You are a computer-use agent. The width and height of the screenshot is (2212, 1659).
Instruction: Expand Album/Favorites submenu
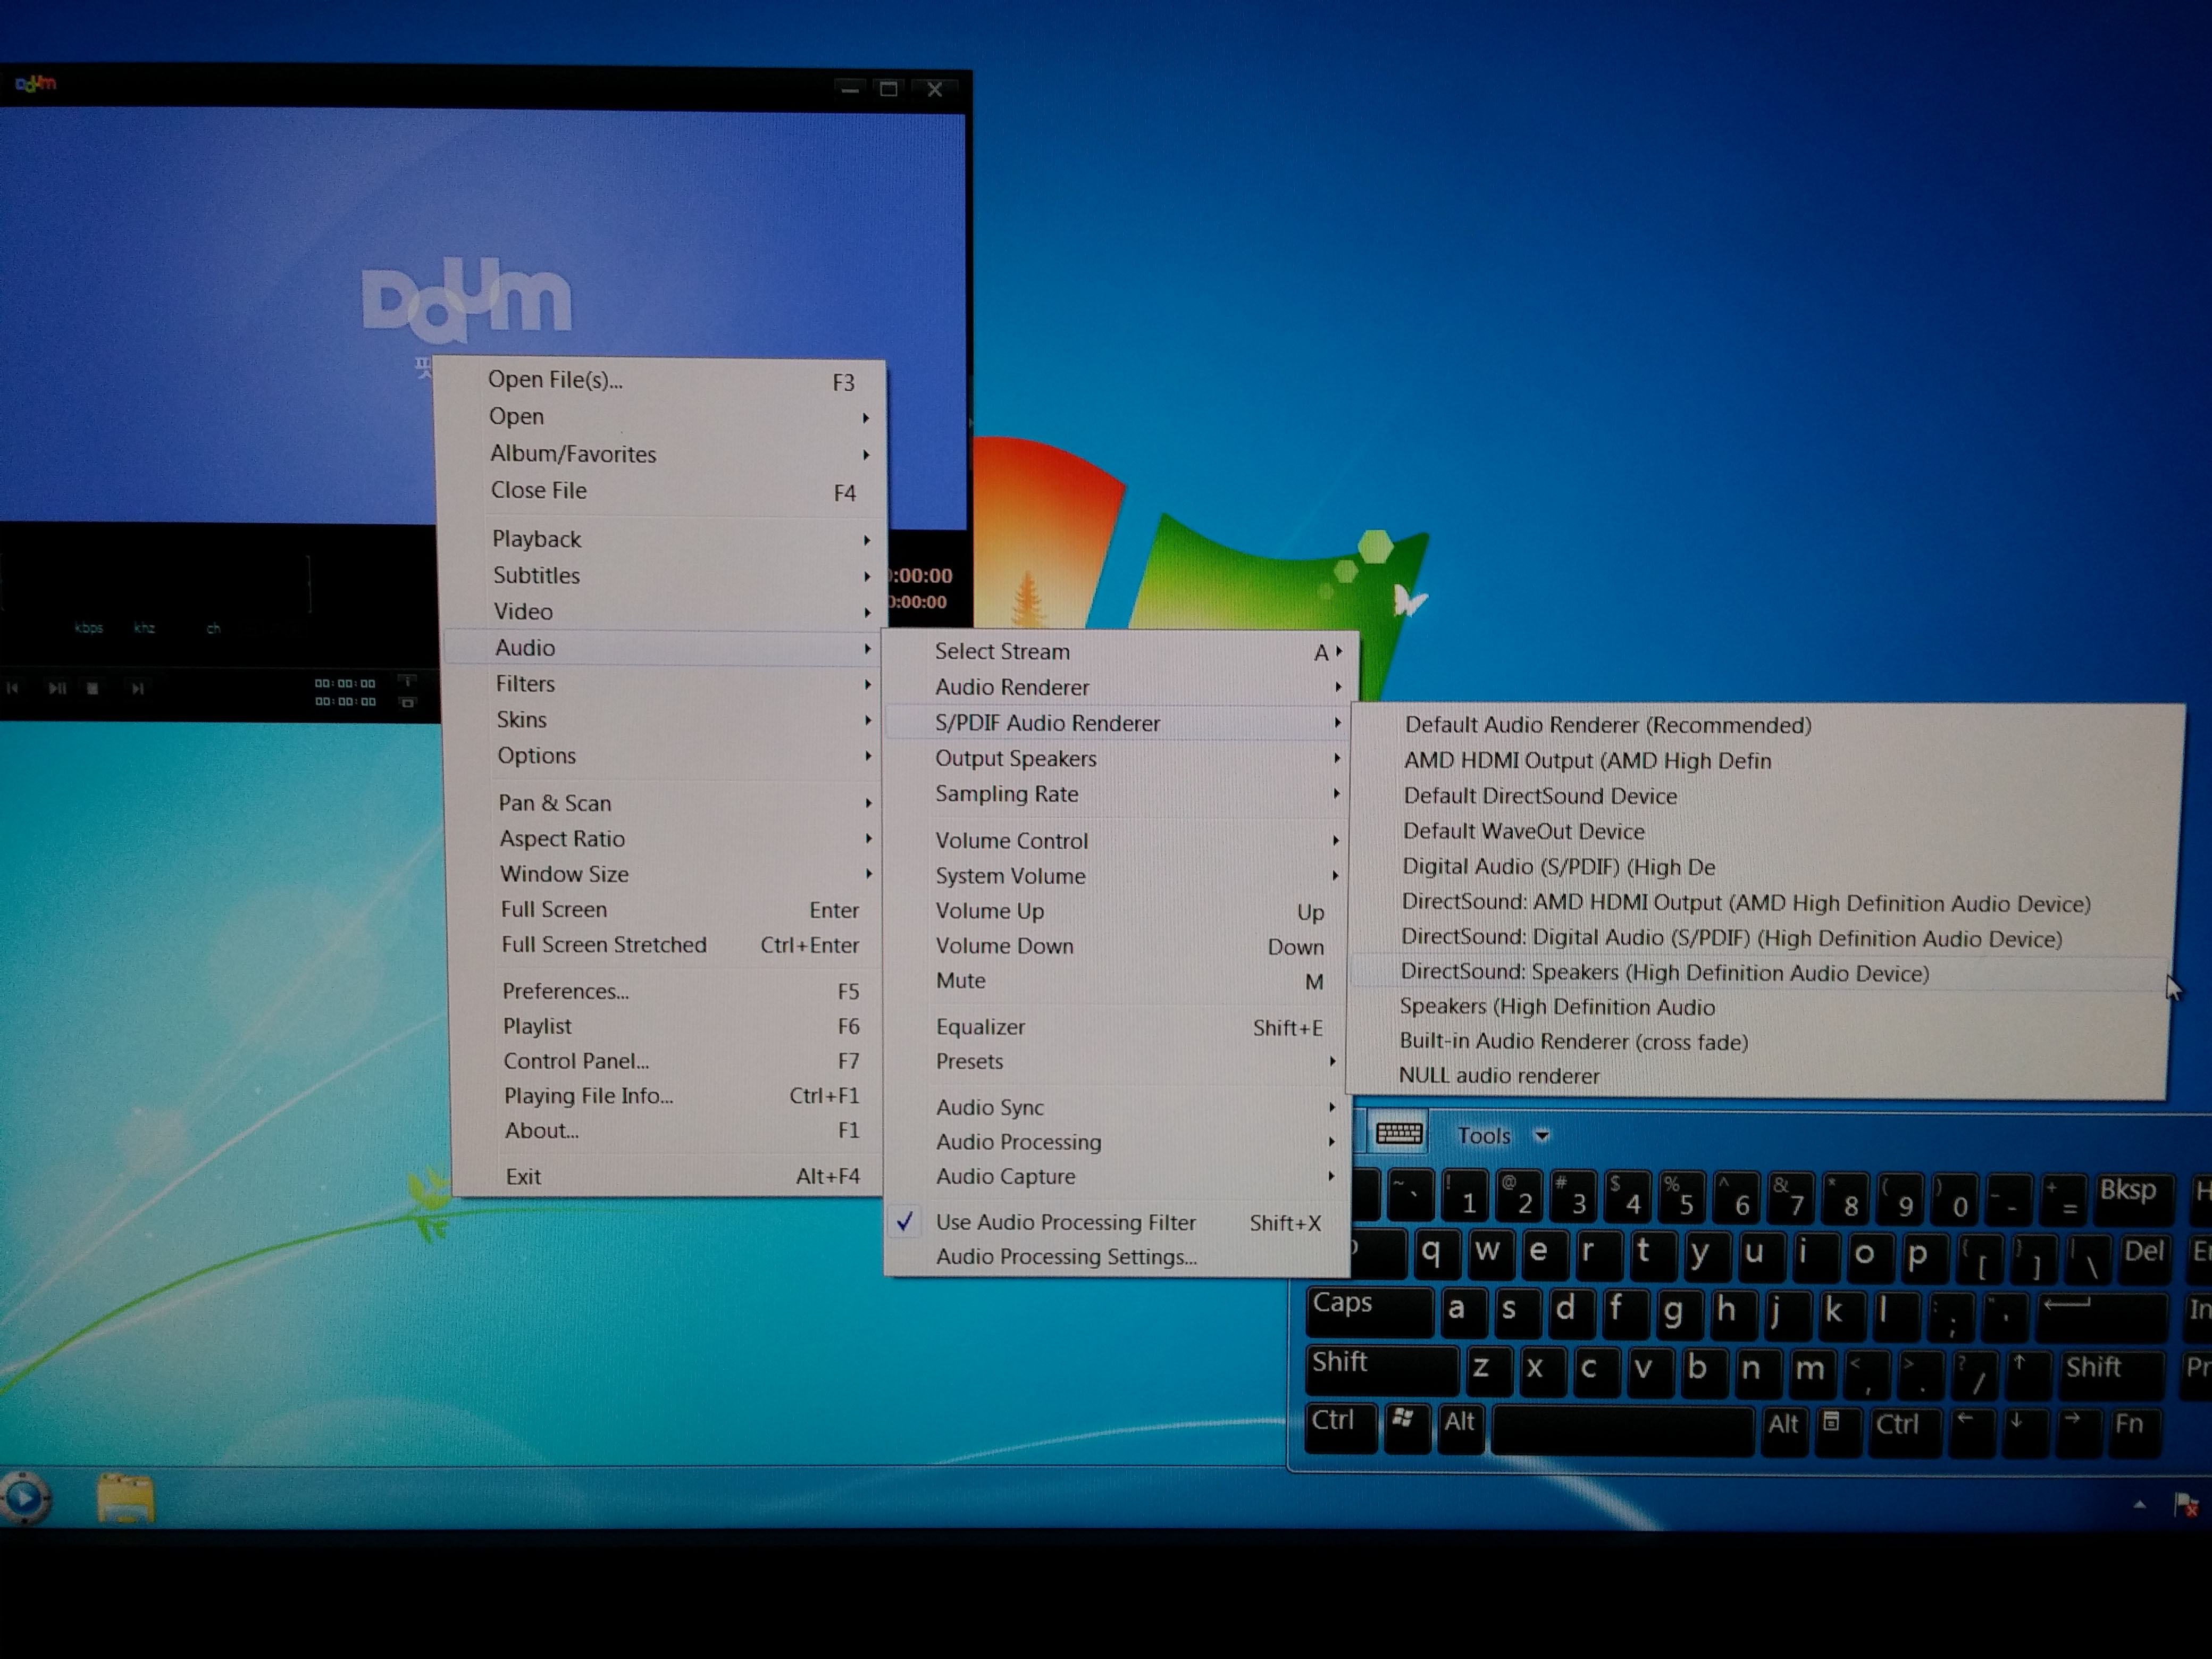661,454
